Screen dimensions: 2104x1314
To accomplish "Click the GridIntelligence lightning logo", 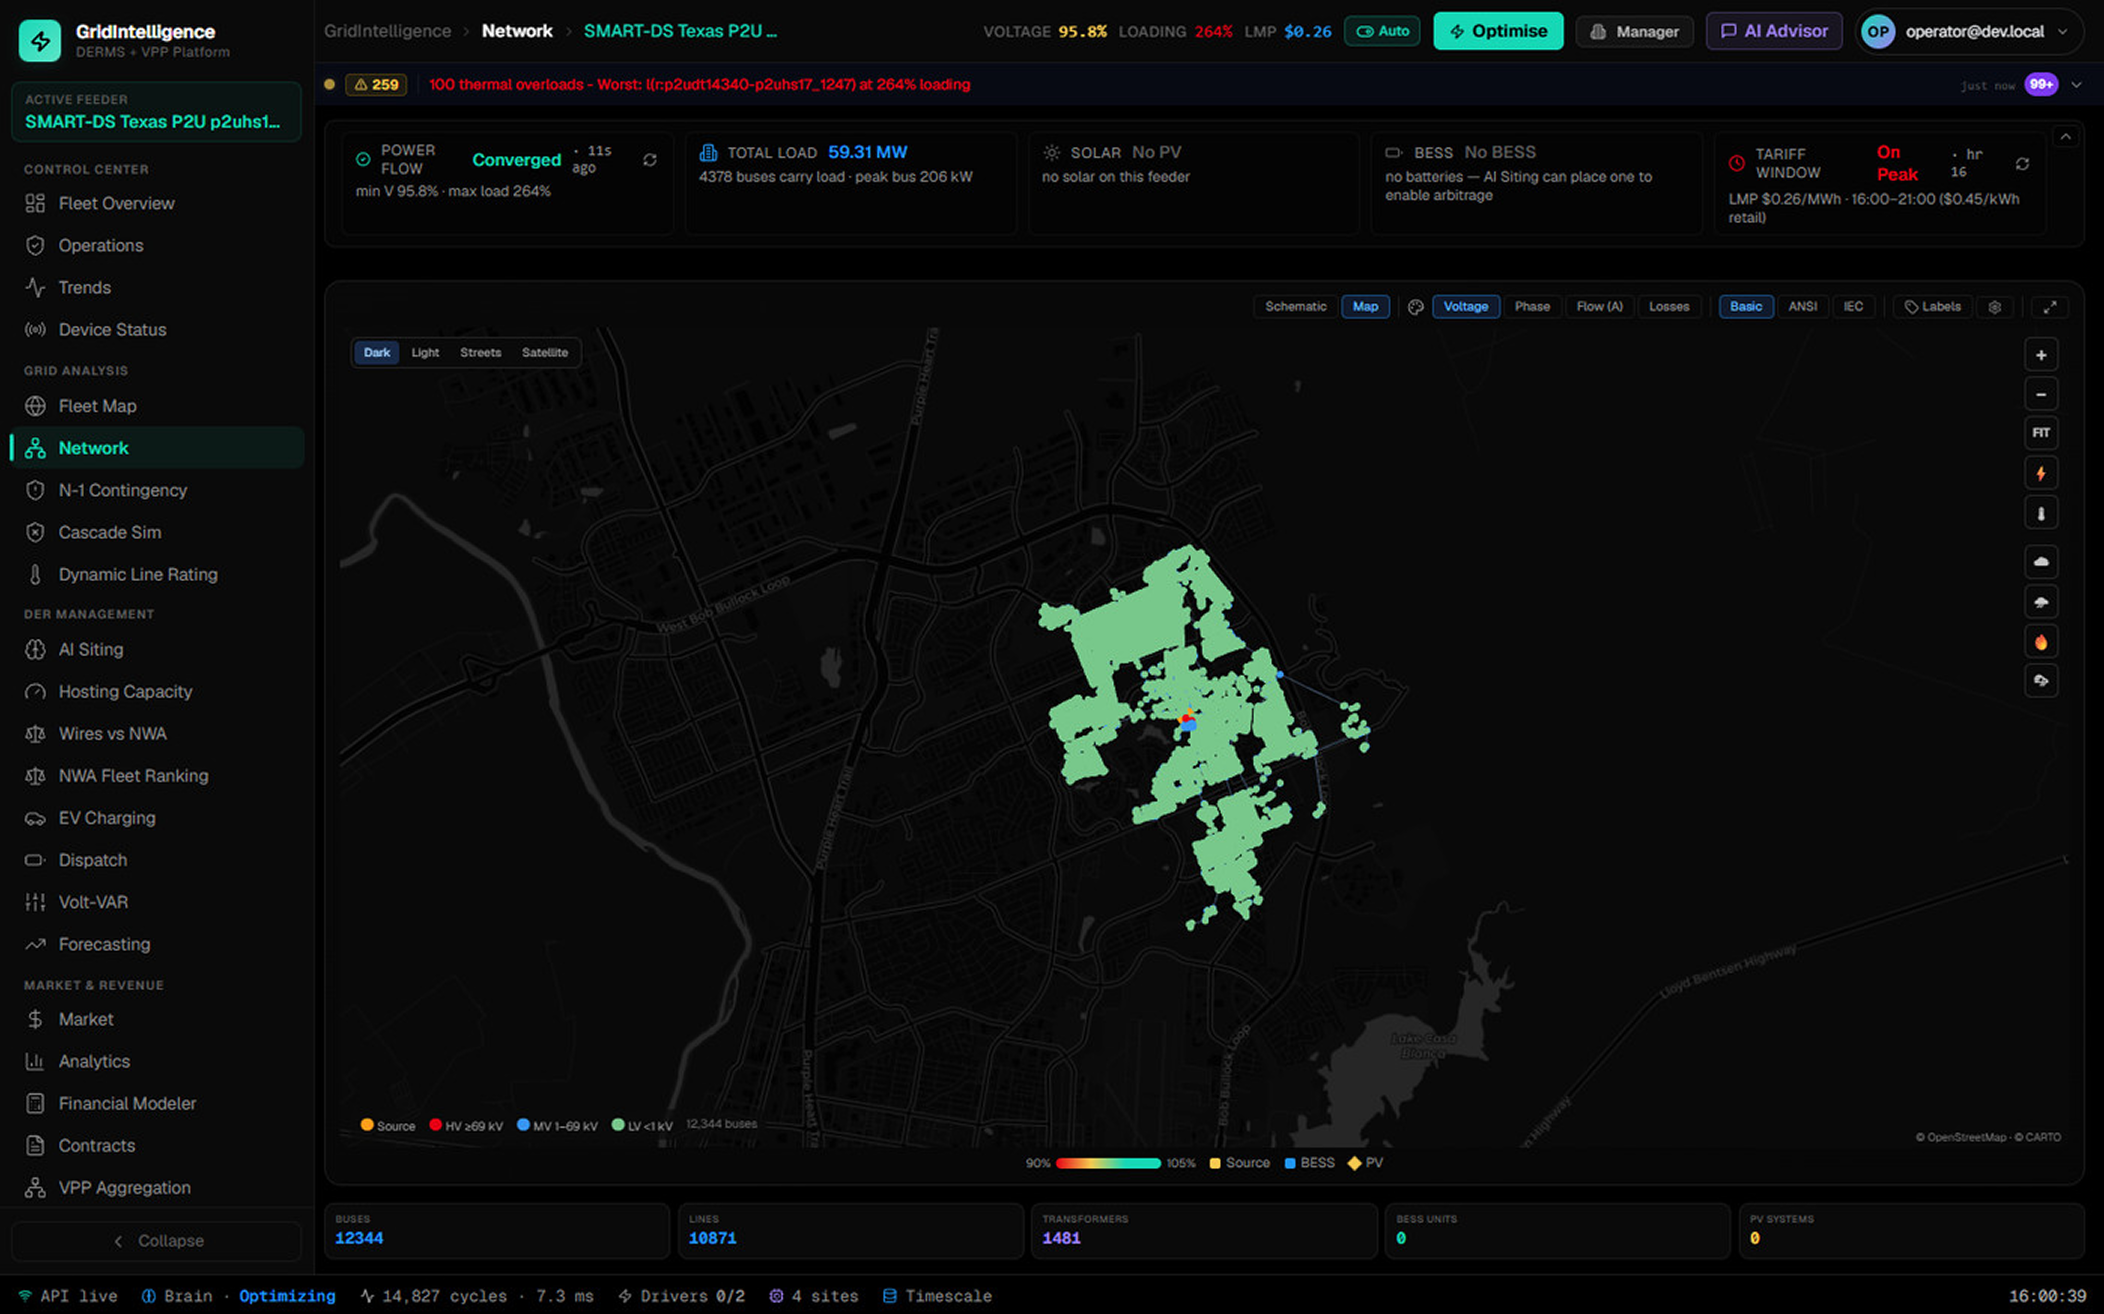I will (40, 40).
